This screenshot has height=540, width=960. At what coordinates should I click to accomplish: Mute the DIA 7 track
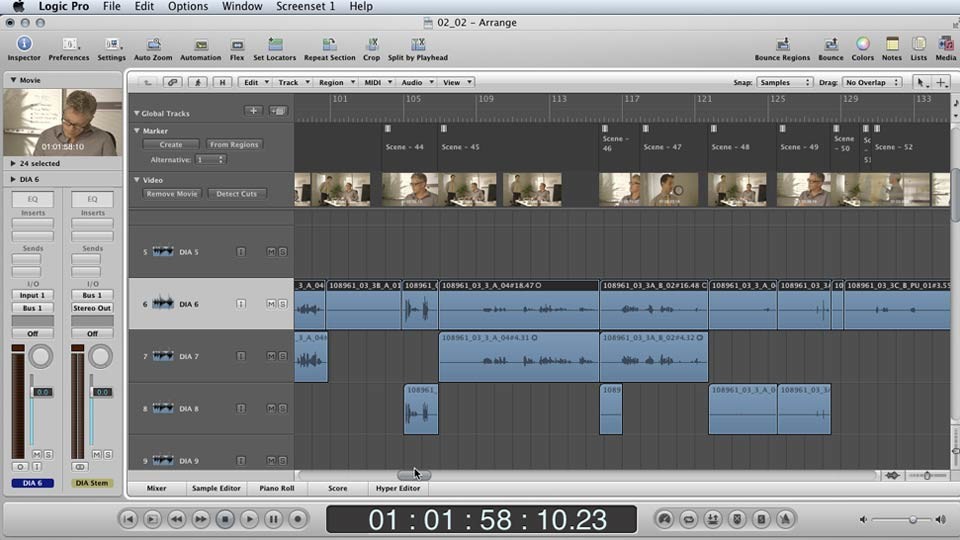click(271, 356)
